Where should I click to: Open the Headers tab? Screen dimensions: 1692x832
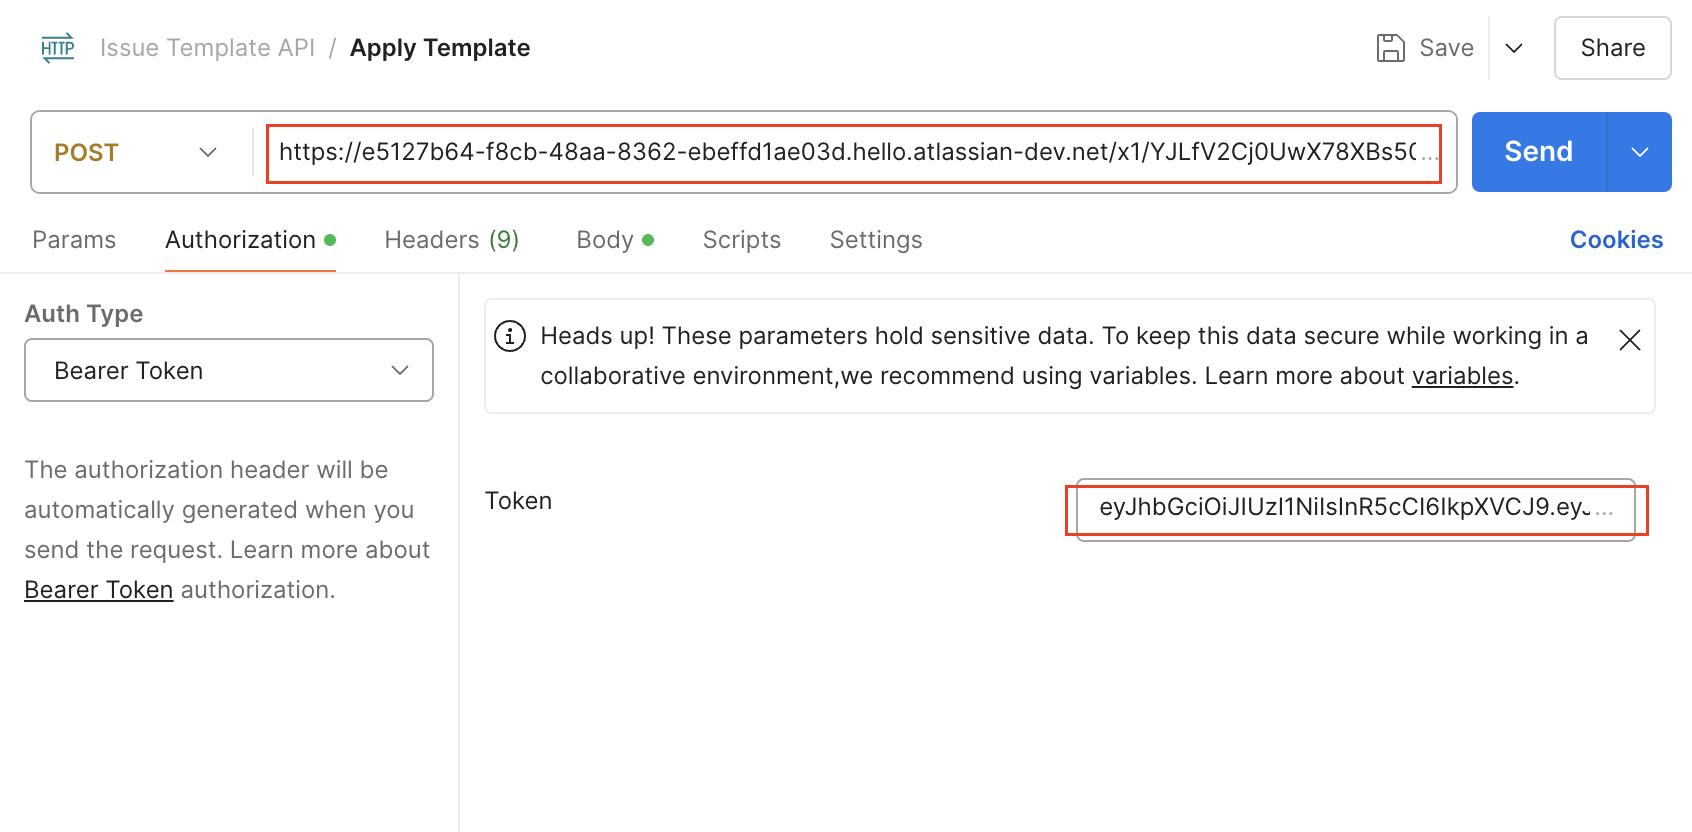tap(452, 239)
